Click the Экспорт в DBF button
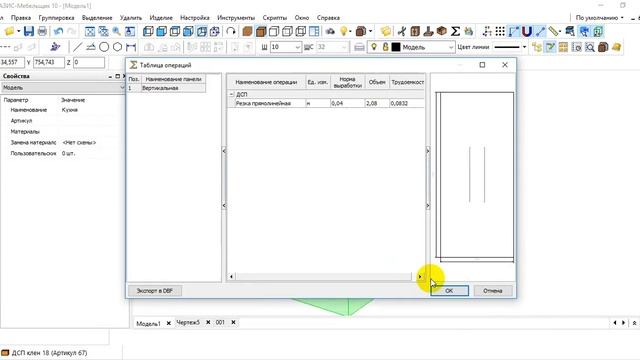This screenshot has width=640, height=360. 155,291
